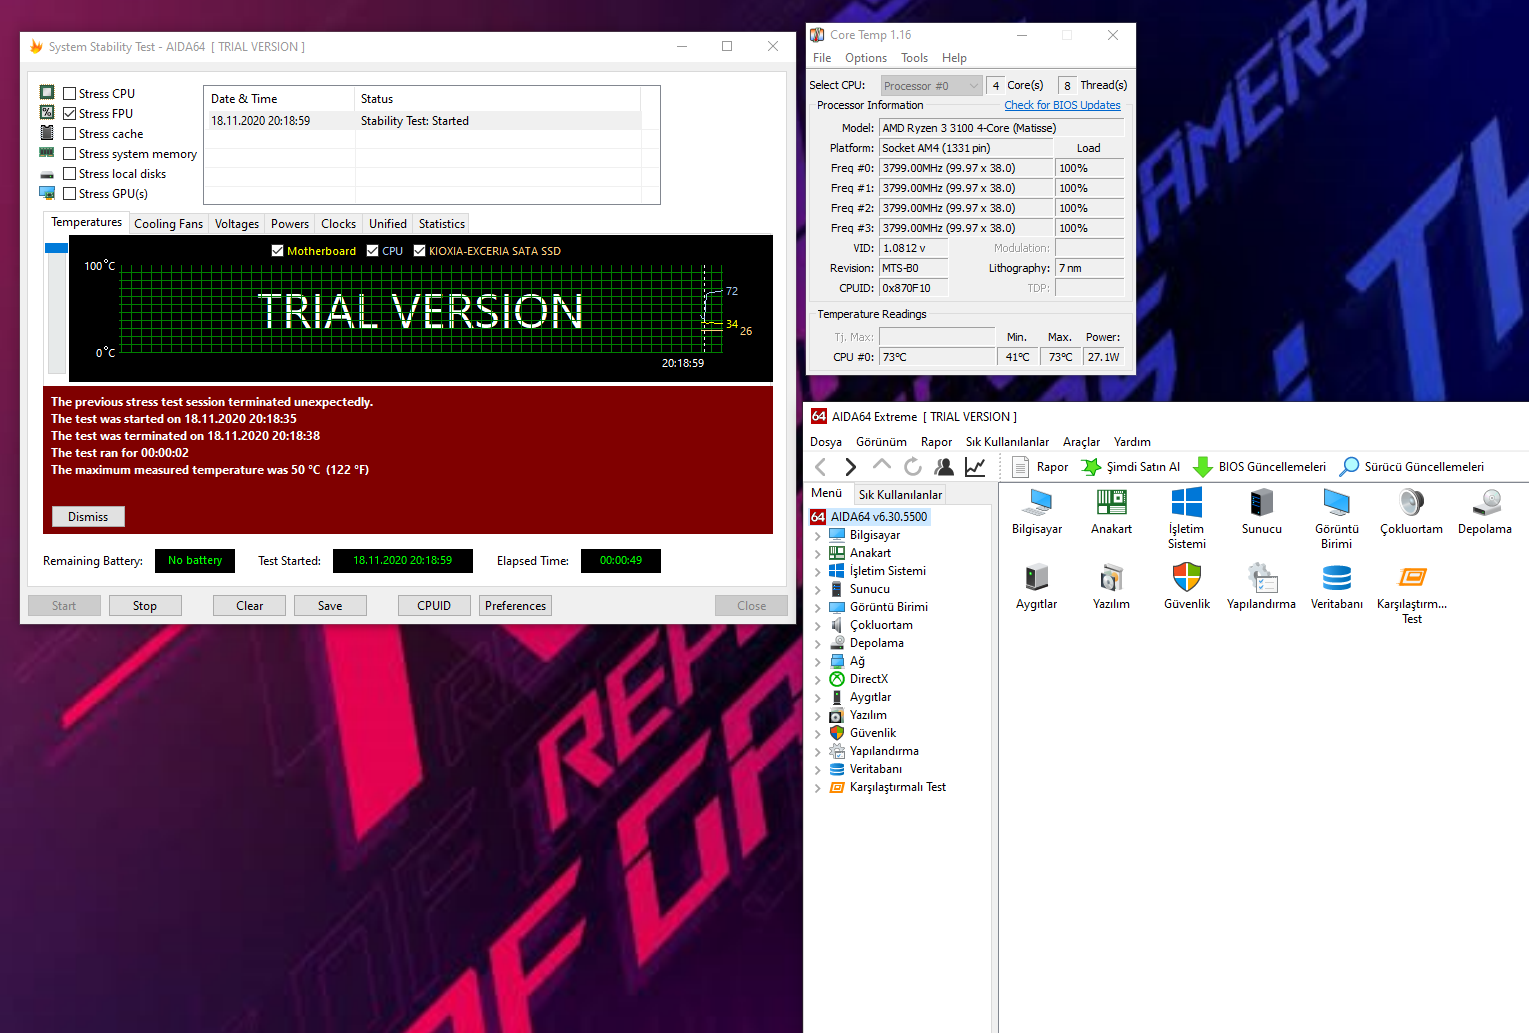The height and width of the screenshot is (1033, 1529).
Task: Expand the Sunucu tree node
Action: [818, 590]
